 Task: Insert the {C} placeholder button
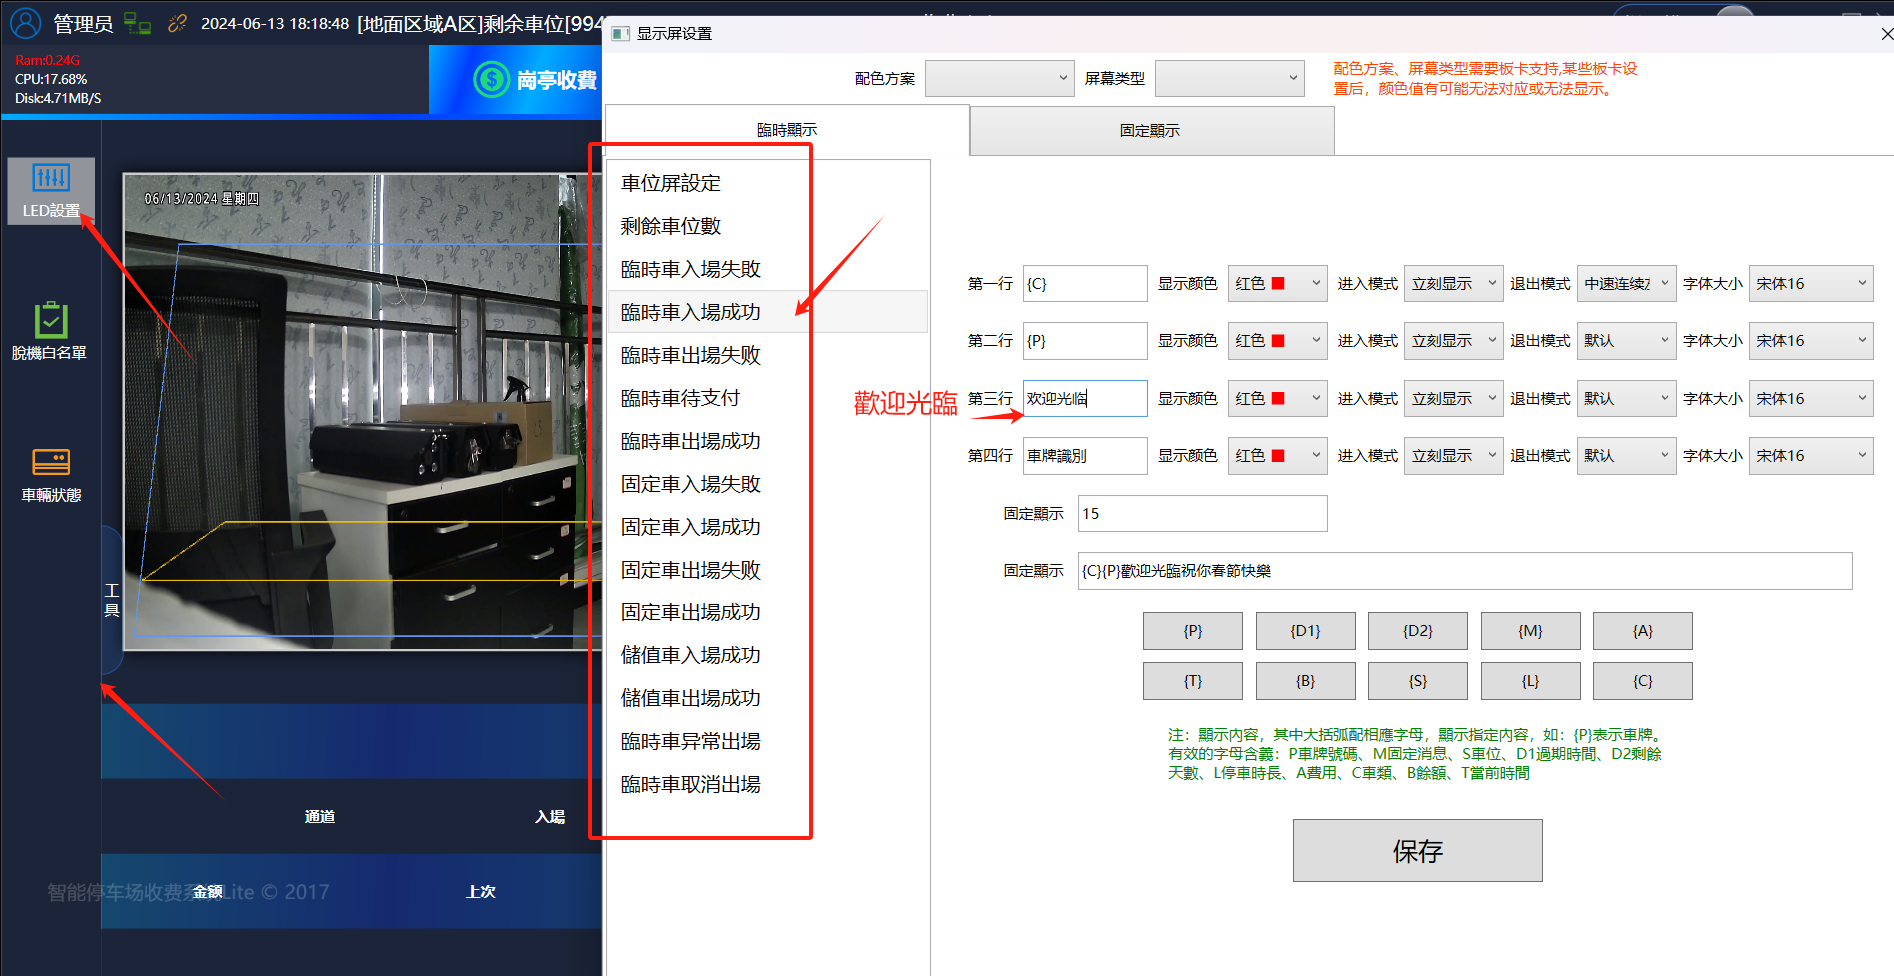[1642, 681]
